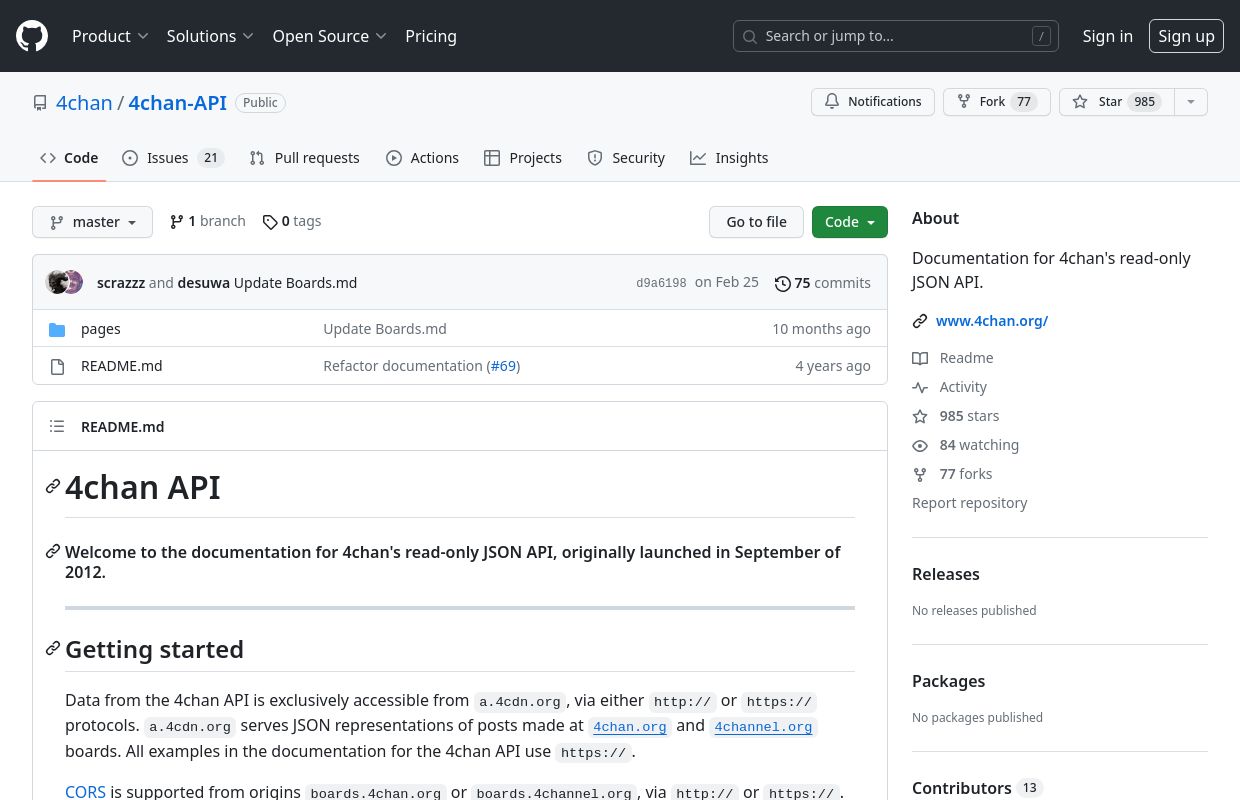Click the Report repository link
Image resolution: width=1240 pixels, height=800 pixels.
(x=969, y=503)
